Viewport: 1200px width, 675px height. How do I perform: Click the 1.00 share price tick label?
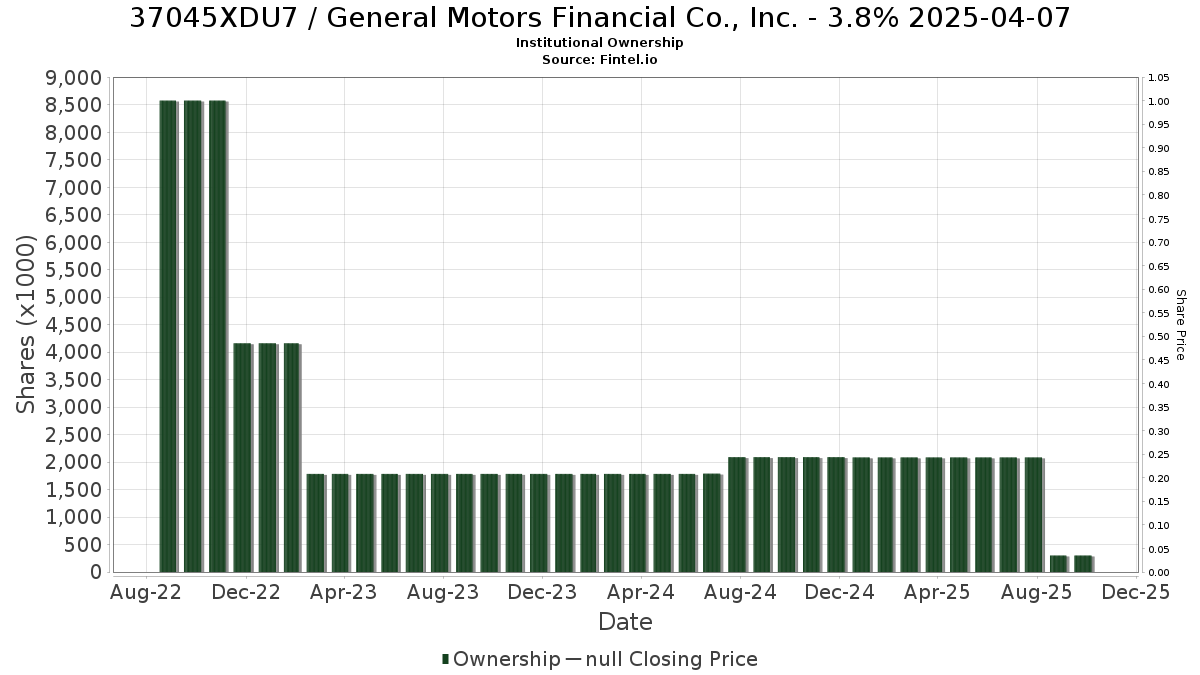point(1159,102)
